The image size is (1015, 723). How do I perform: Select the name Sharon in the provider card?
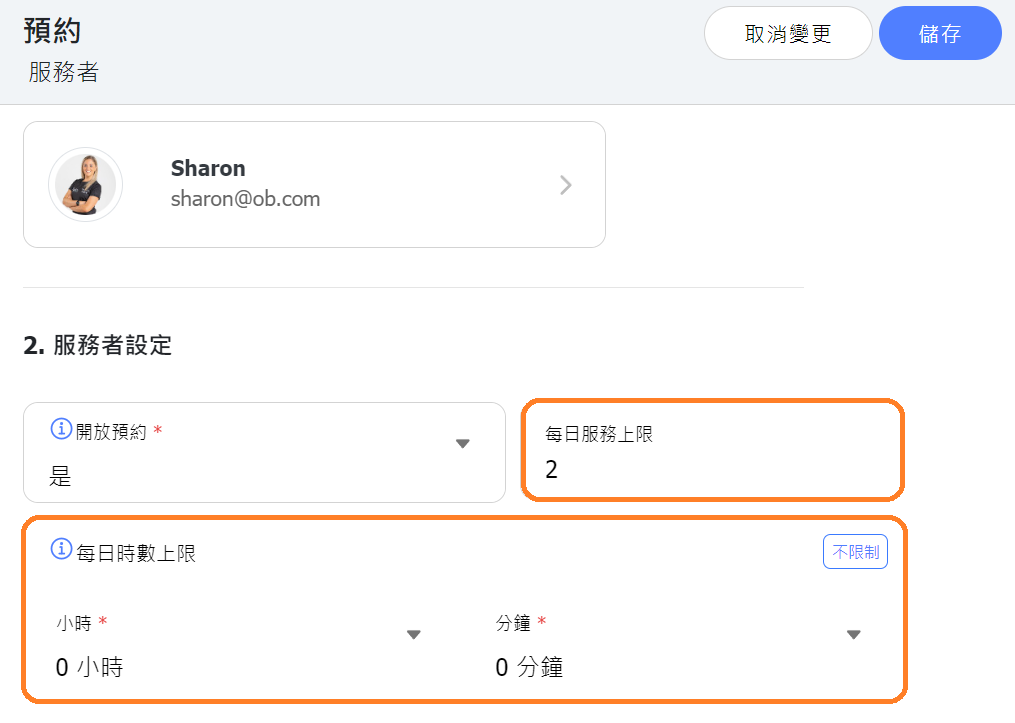point(208,168)
